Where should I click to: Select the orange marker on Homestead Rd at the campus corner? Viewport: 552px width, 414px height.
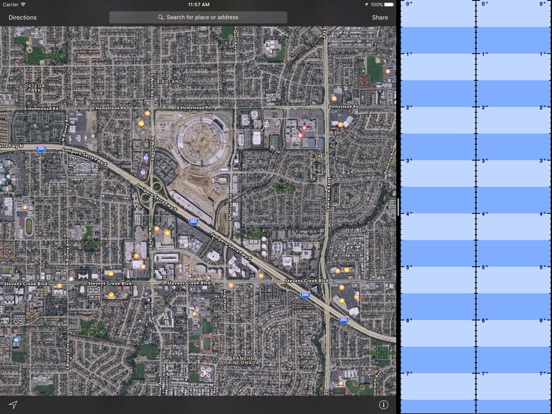click(148, 113)
